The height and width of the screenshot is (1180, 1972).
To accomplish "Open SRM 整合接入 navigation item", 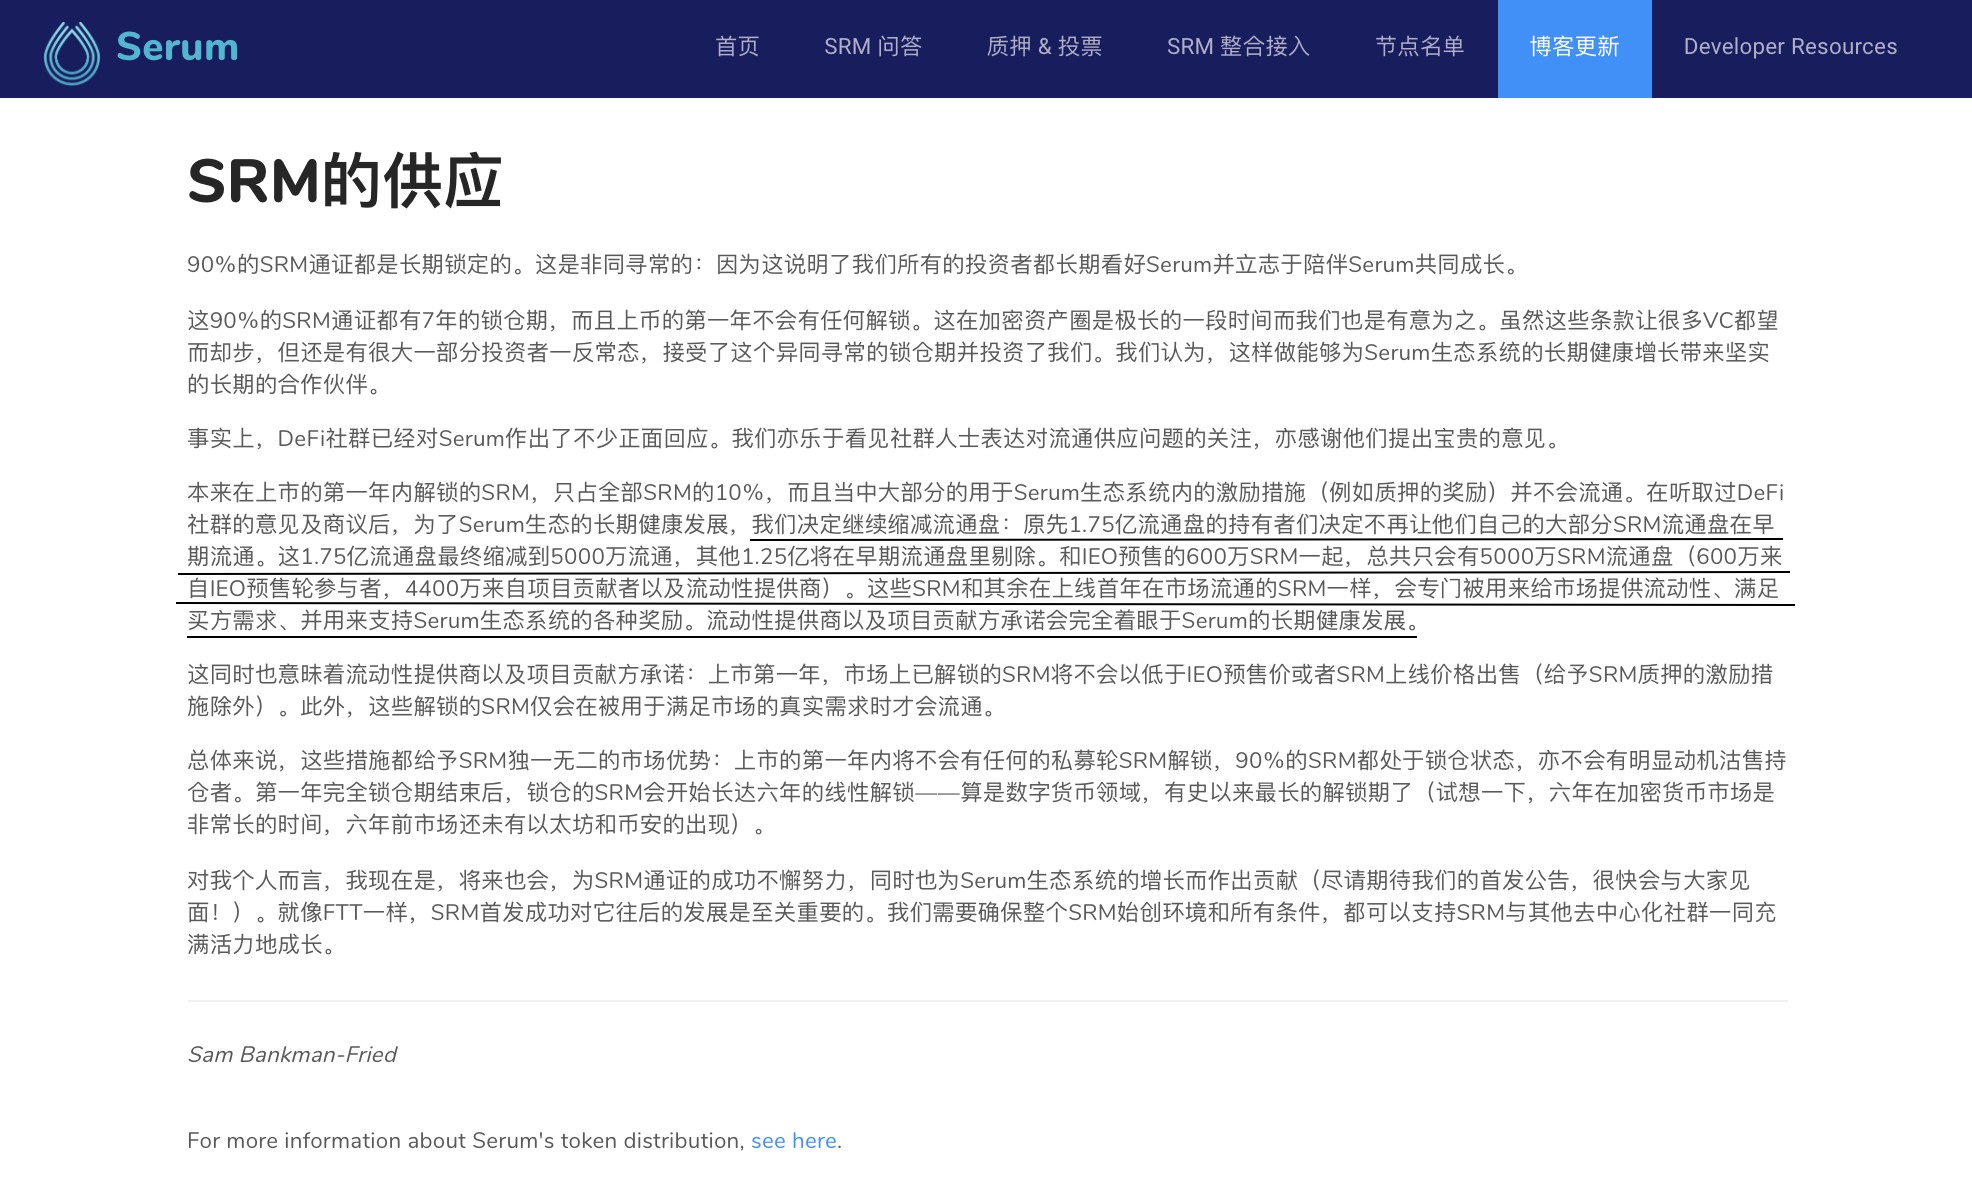I will click(1238, 47).
